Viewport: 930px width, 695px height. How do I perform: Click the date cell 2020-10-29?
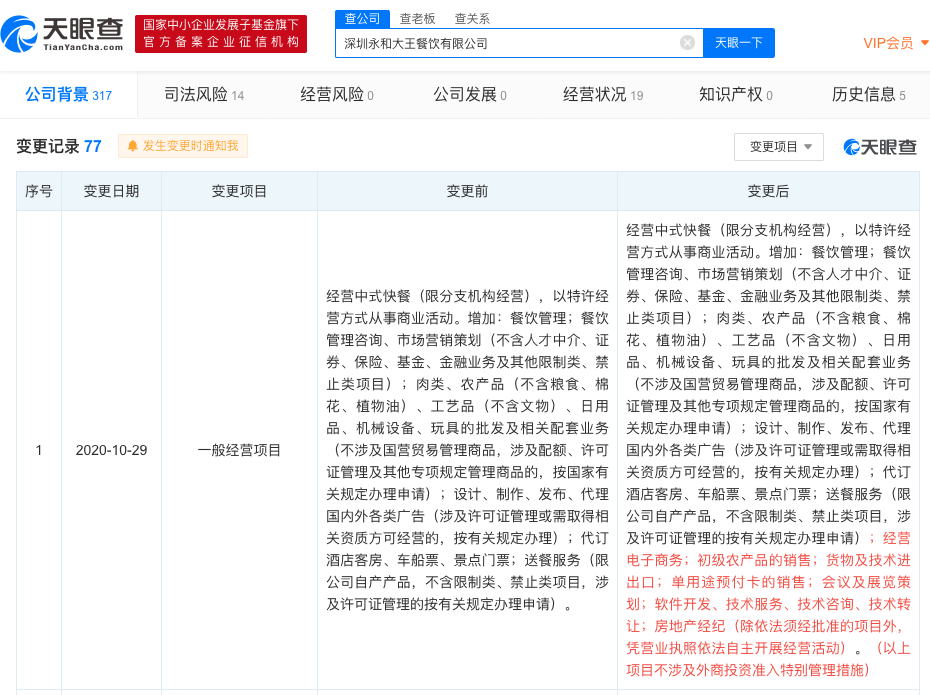(x=111, y=450)
